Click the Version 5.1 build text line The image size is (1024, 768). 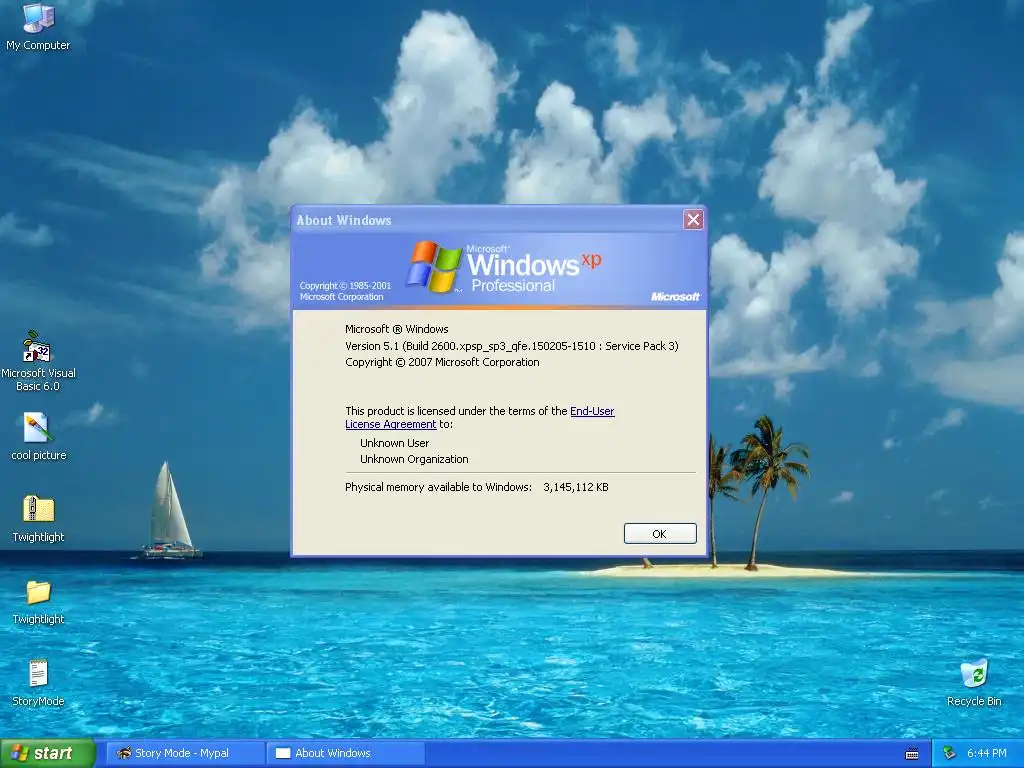coord(511,346)
